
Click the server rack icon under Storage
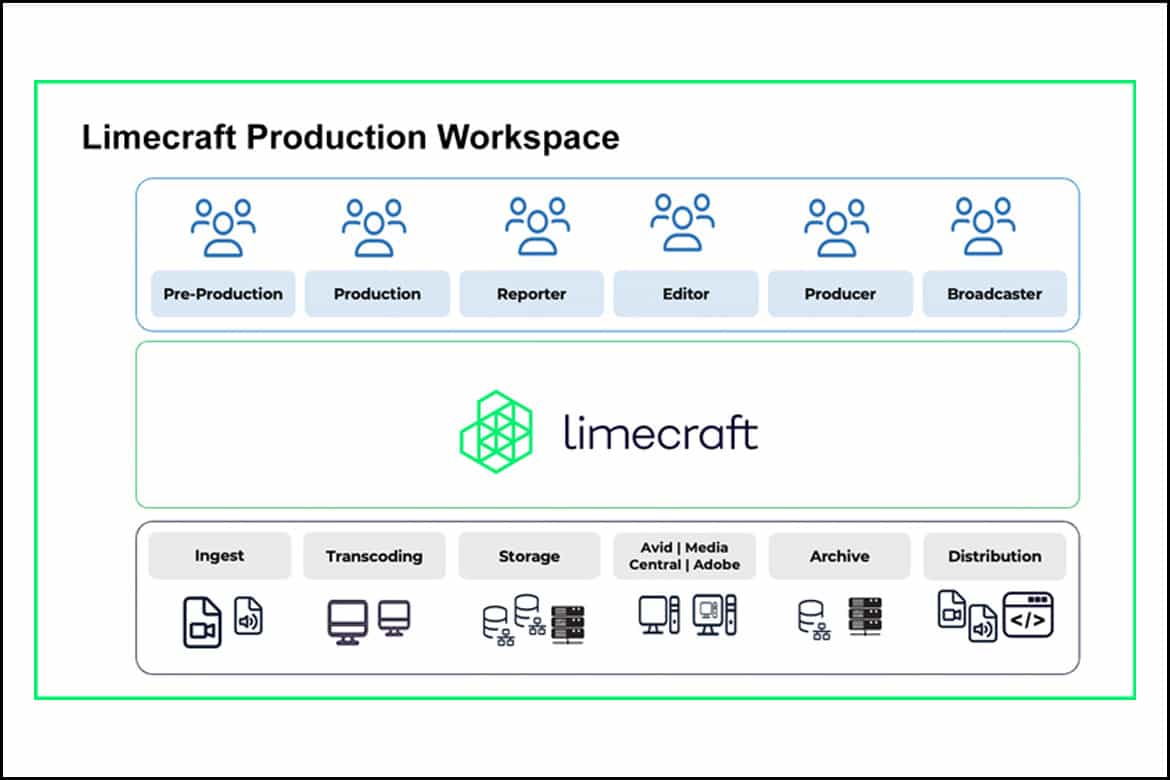[x=567, y=624]
